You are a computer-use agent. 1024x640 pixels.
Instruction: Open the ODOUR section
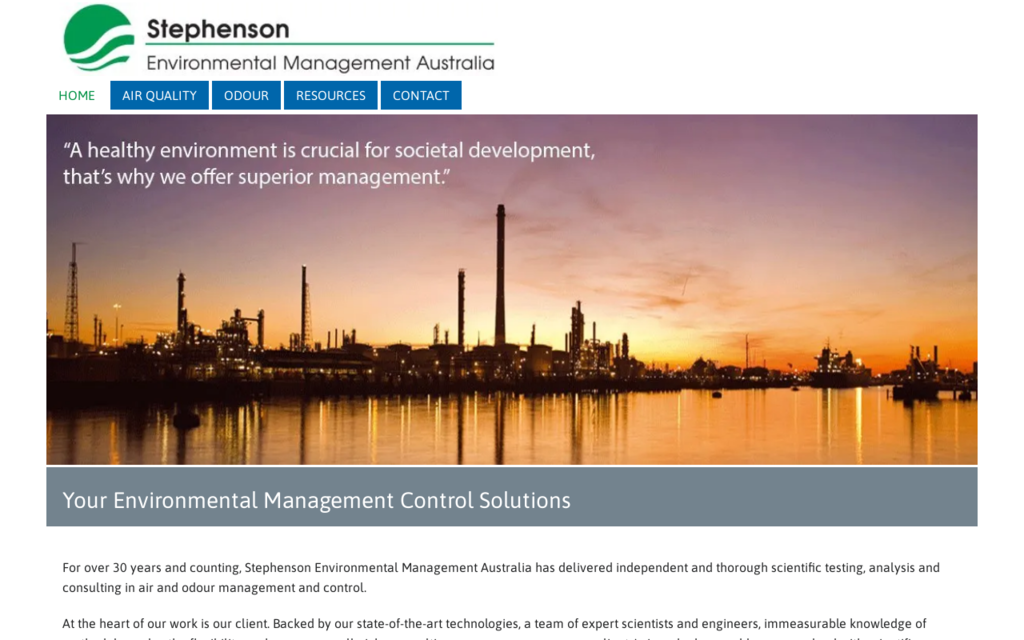coord(246,95)
